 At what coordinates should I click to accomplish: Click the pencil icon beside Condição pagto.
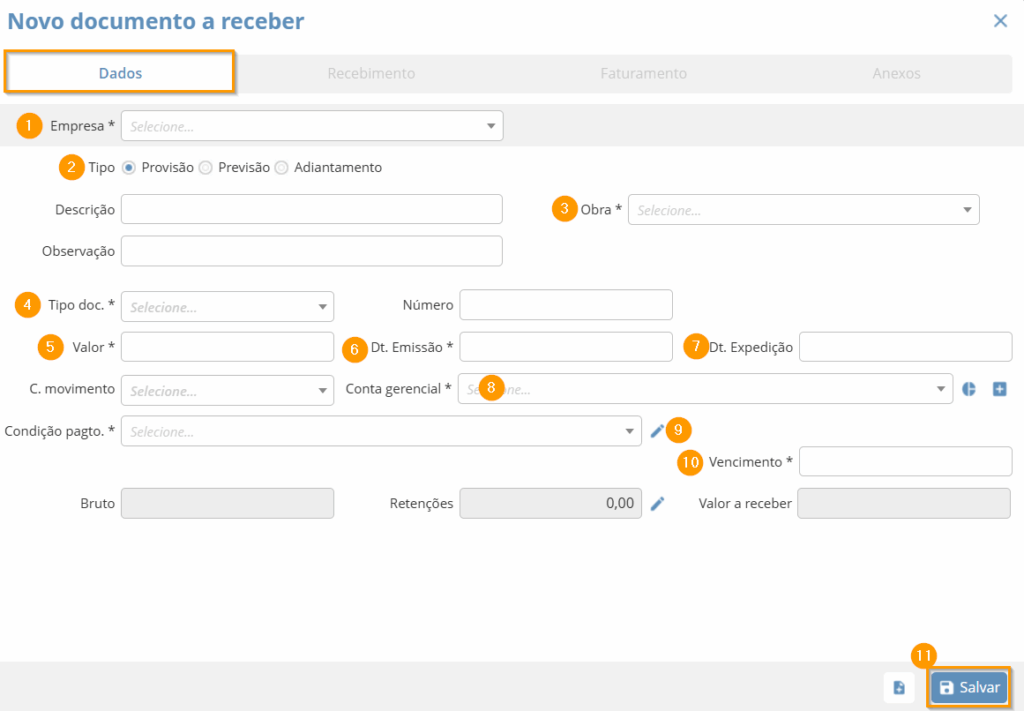point(657,431)
